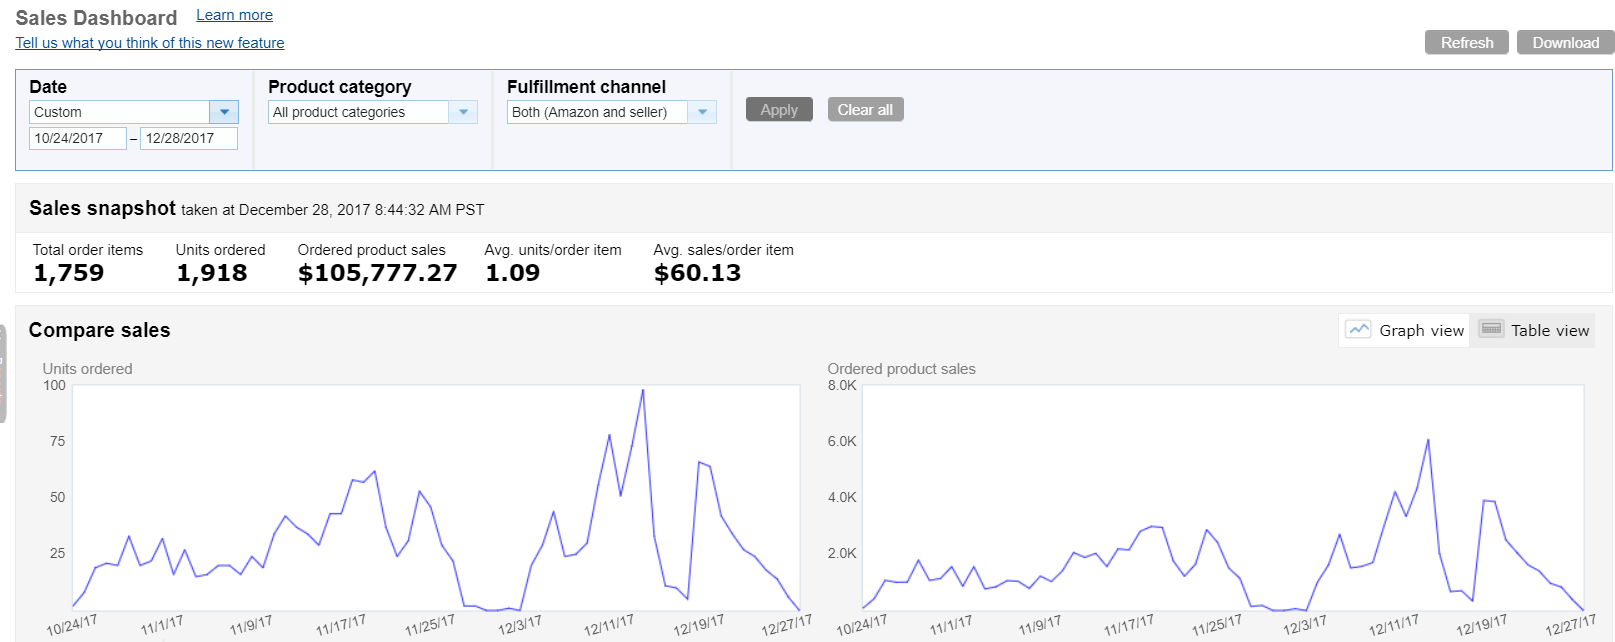
Task: Click the Ordered product sales value $105,777.27
Action: 377,273
